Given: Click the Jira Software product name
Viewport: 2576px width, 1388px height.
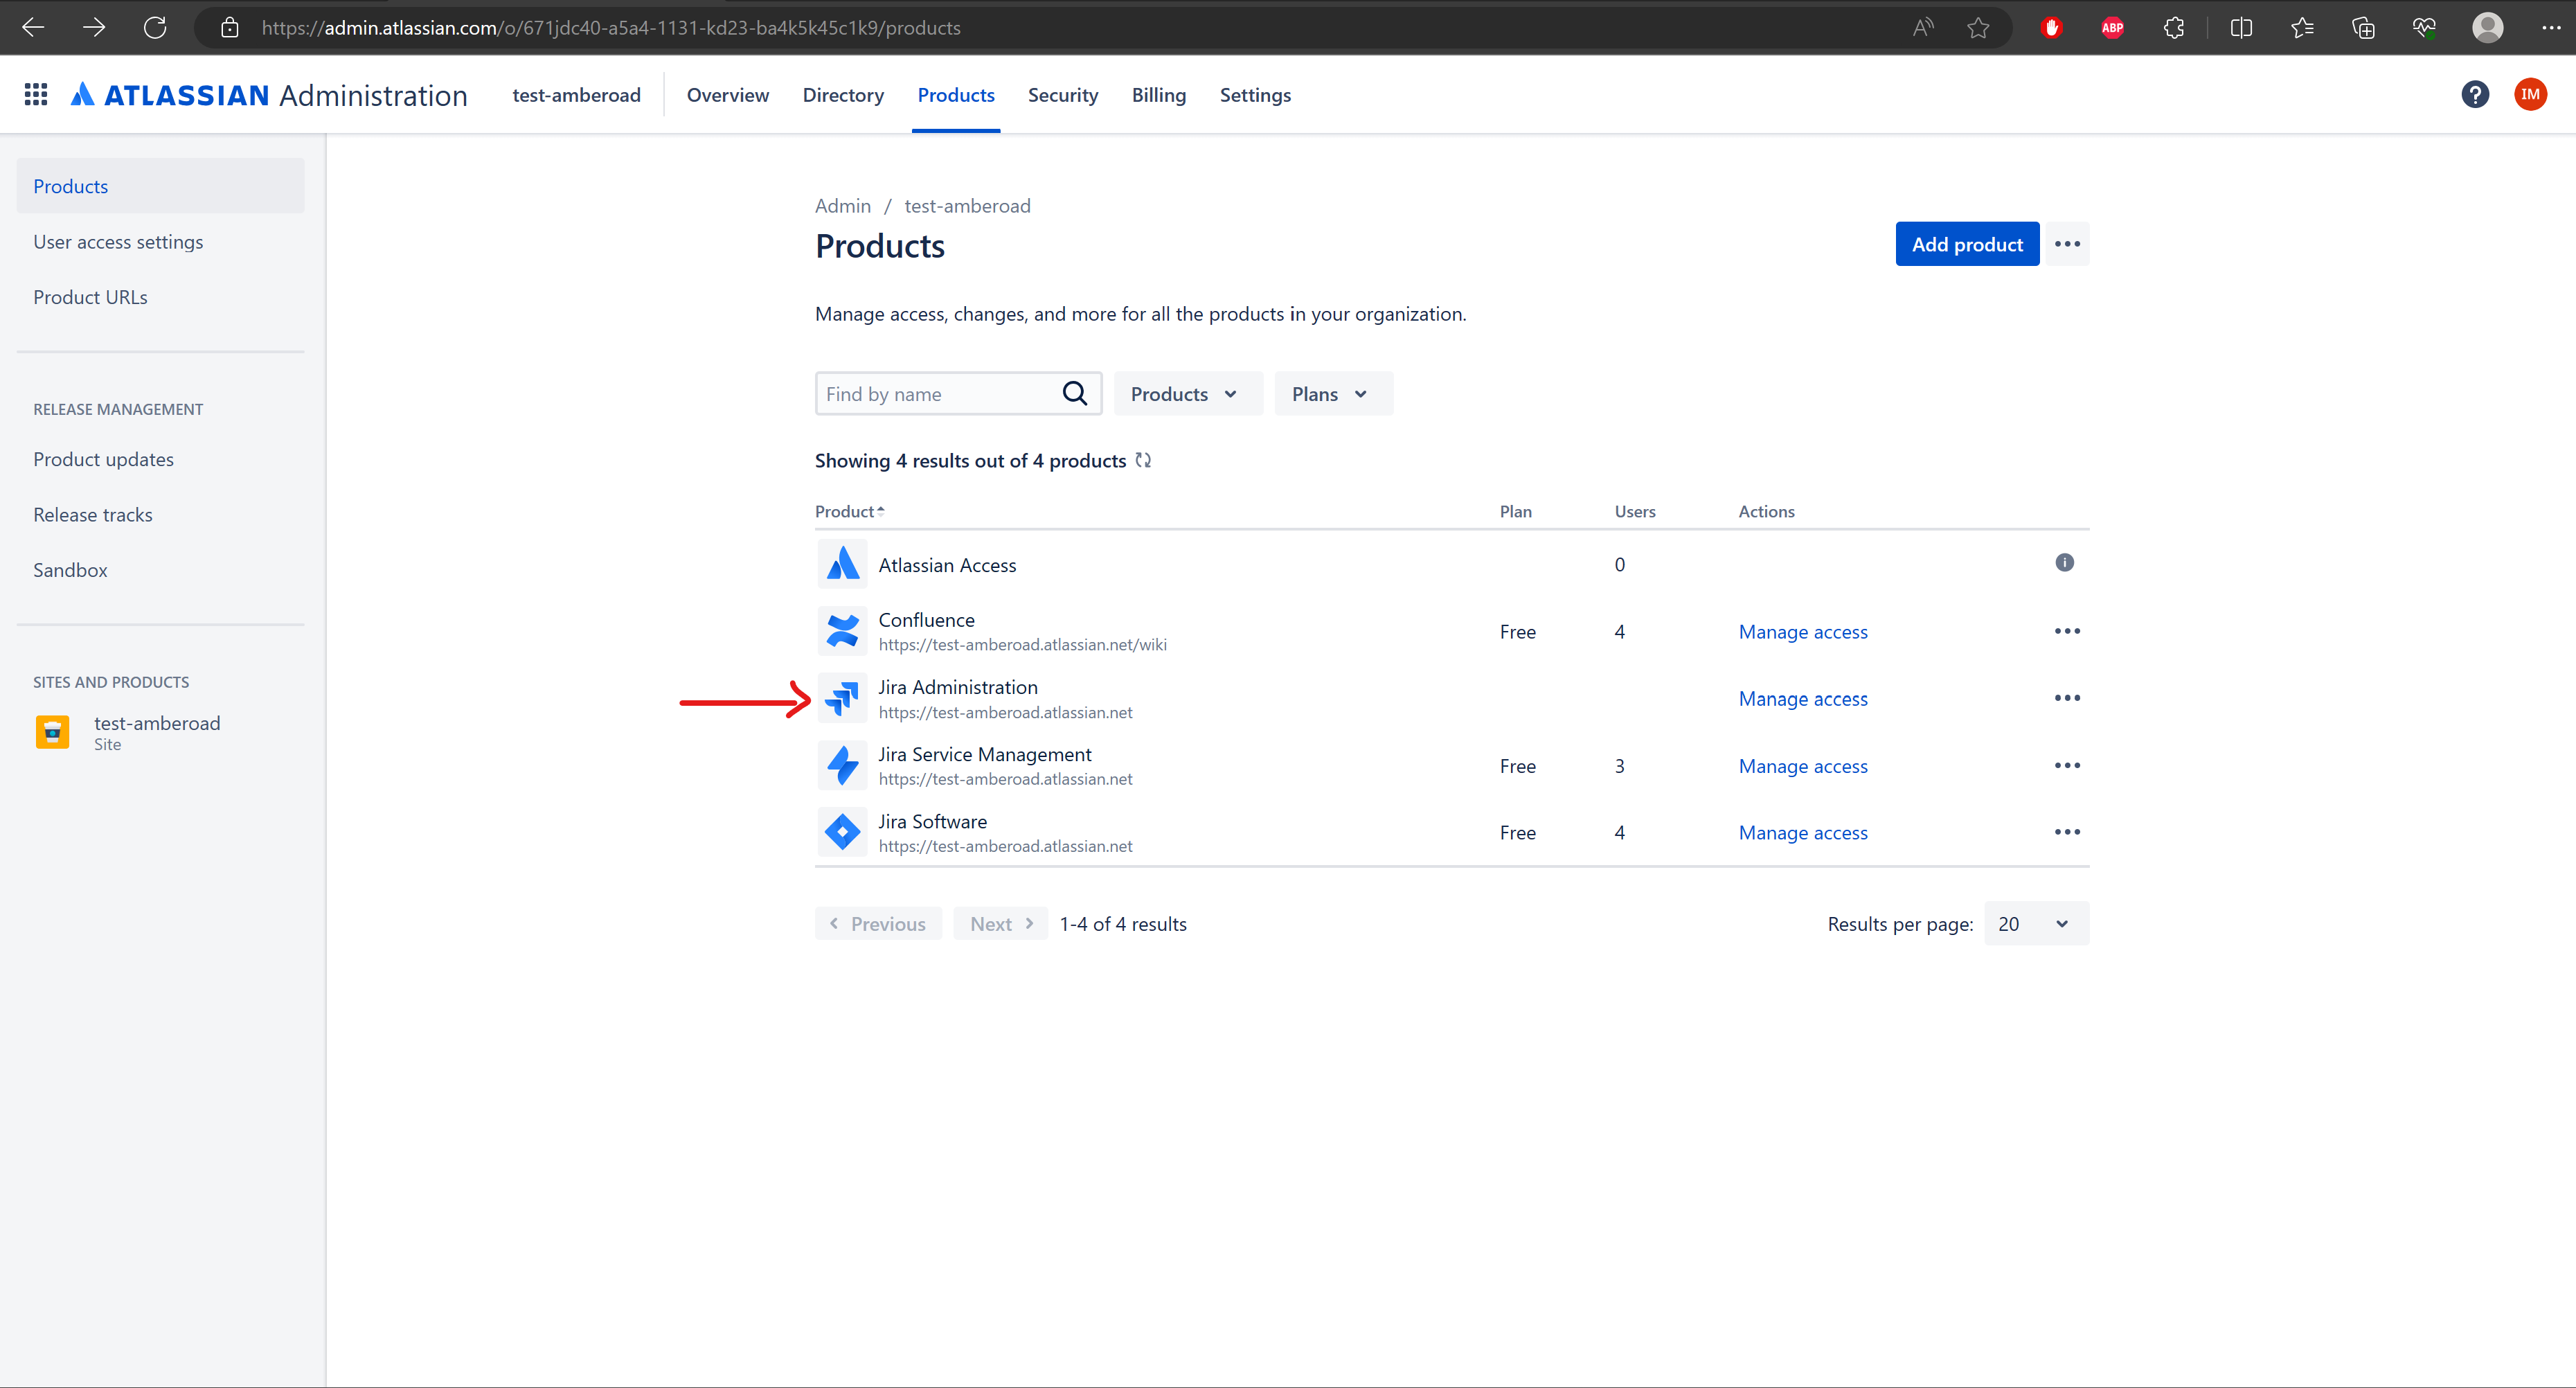Looking at the screenshot, I should pos(932,821).
